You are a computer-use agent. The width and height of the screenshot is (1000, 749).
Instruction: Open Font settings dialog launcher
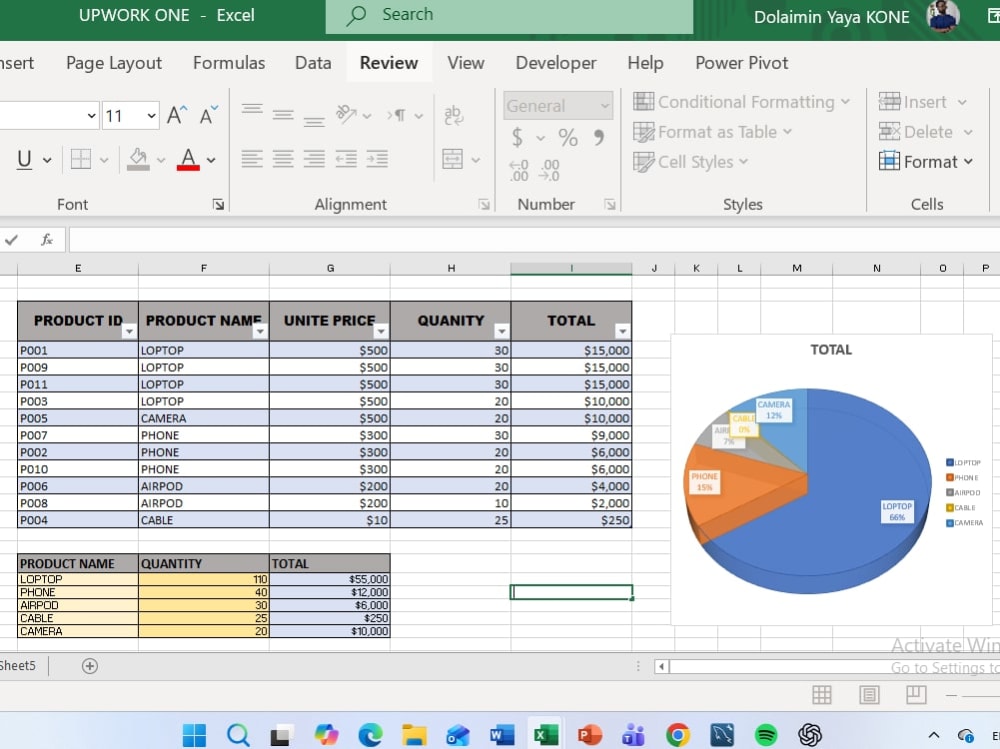point(218,205)
